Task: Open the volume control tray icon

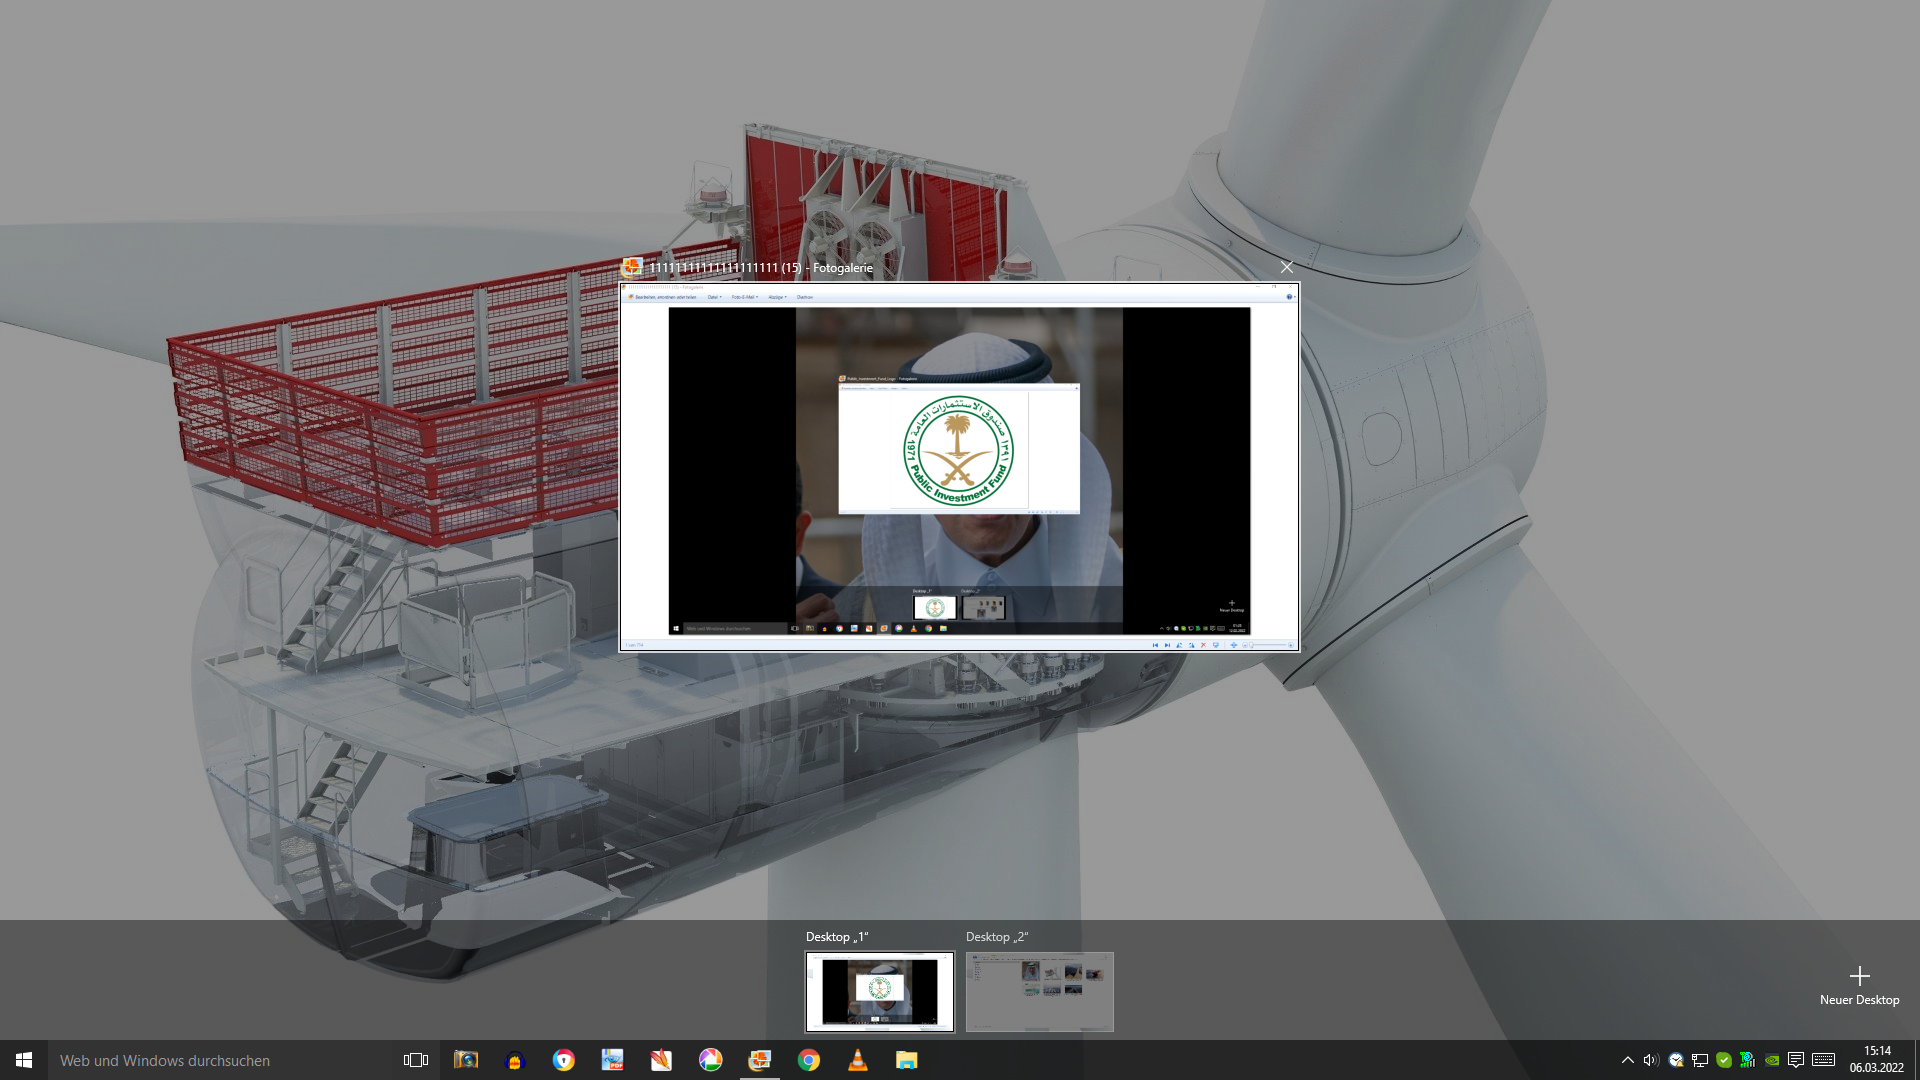Action: pos(1651,1060)
